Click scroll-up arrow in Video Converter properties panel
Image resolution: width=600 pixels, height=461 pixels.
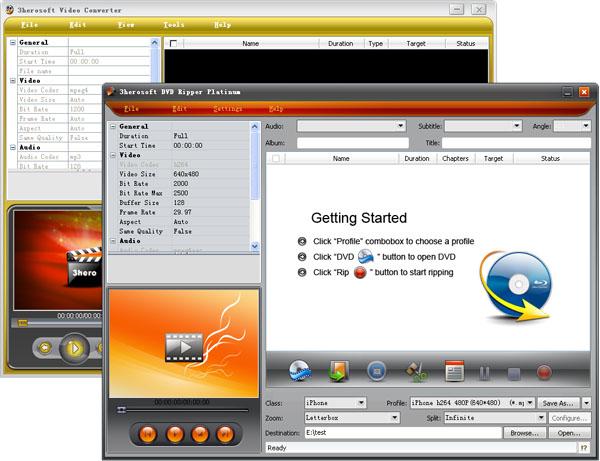point(155,42)
